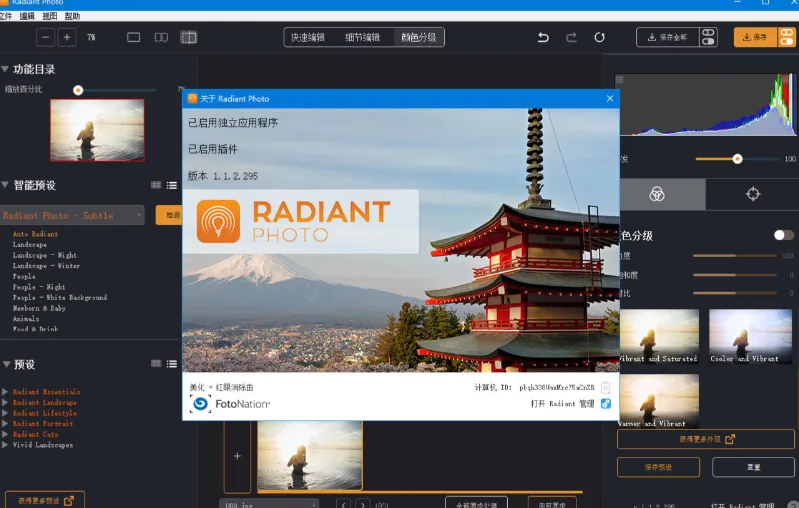Viewport: 799px width, 508px height.
Task: Click the 保存全部 button
Action: [668, 37]
